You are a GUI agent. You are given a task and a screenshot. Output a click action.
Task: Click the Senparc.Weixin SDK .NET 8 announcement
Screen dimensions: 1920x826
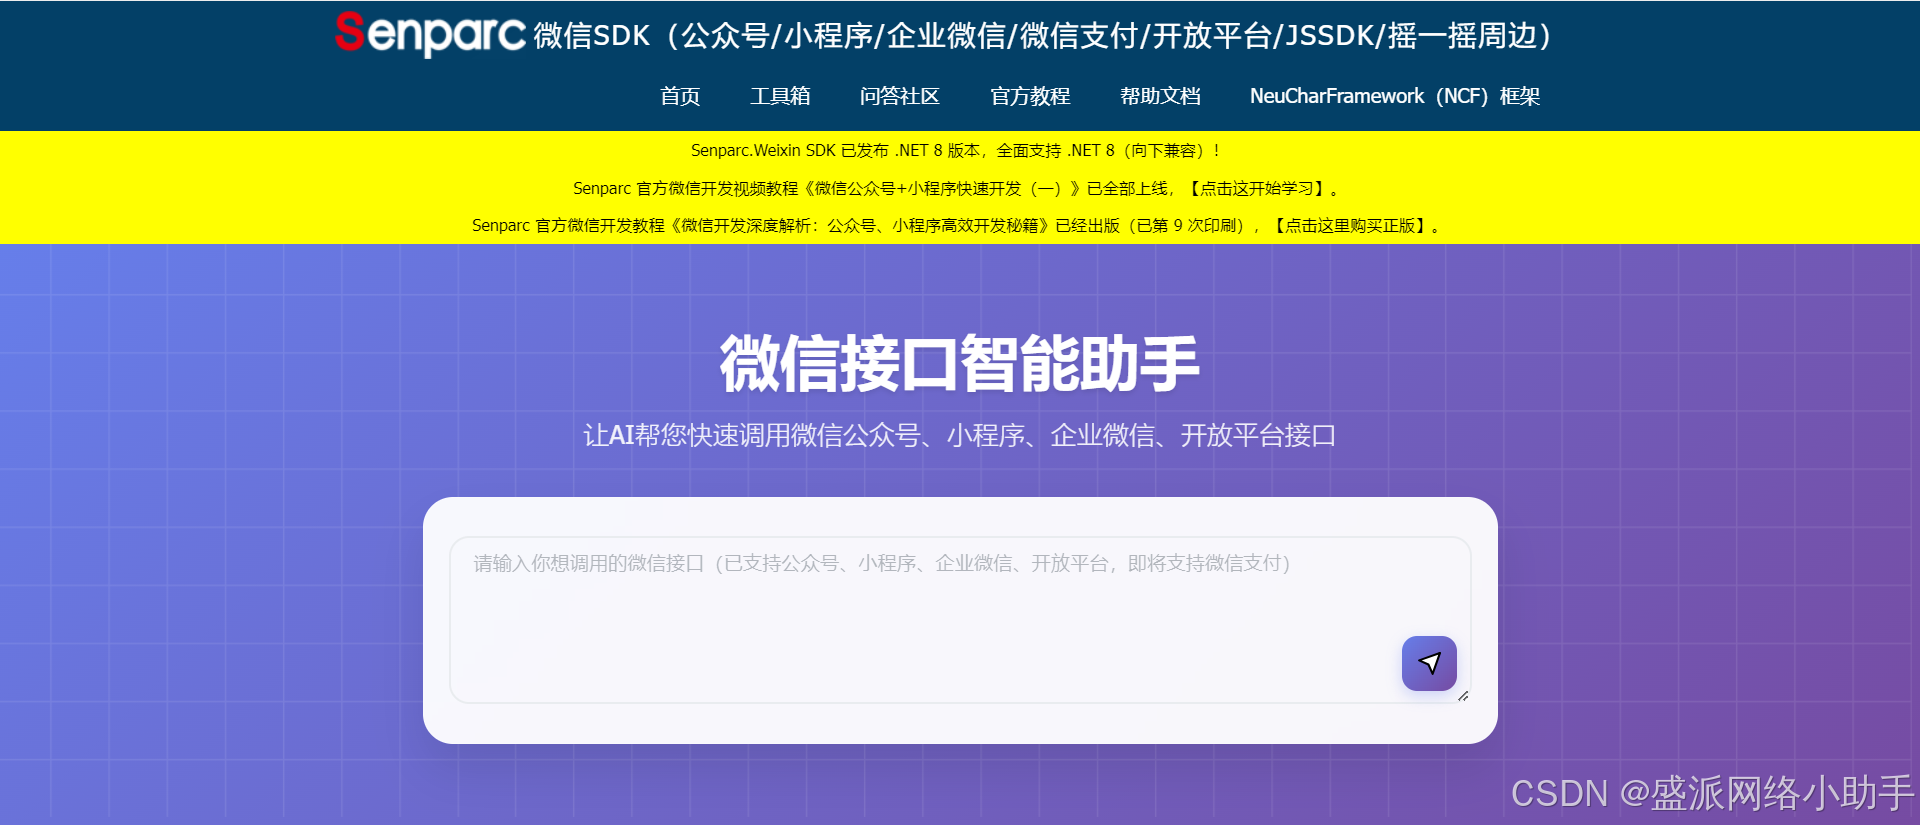pyautogui.click(x=955, y=151)
